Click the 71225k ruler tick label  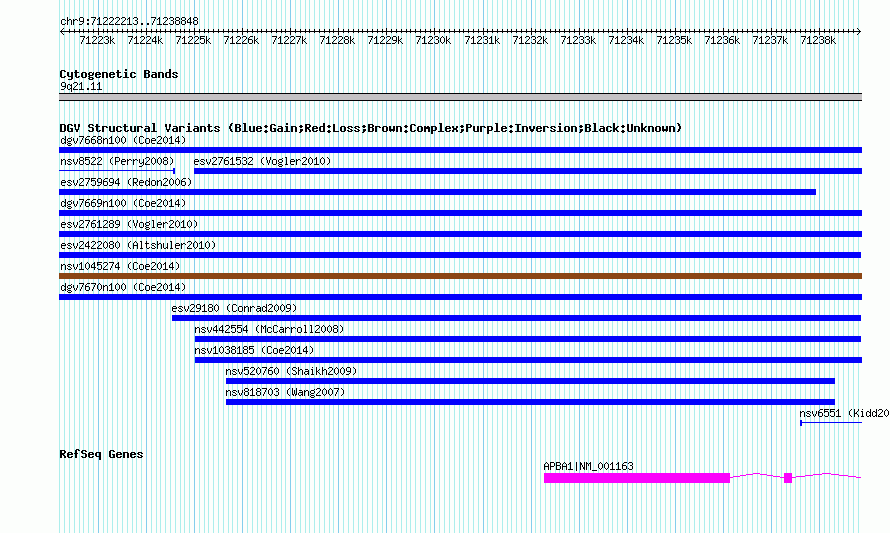click(193, 40)
